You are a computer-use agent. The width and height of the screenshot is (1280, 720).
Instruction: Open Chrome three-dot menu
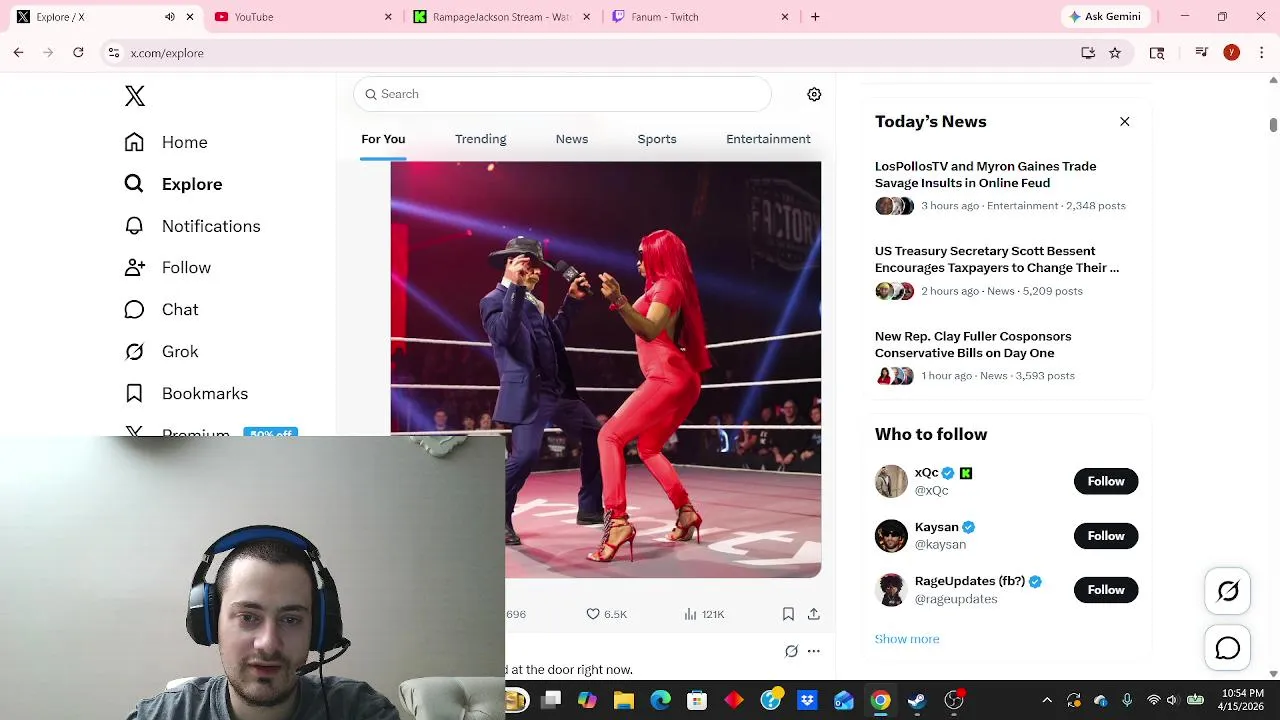pos(1262,53)
